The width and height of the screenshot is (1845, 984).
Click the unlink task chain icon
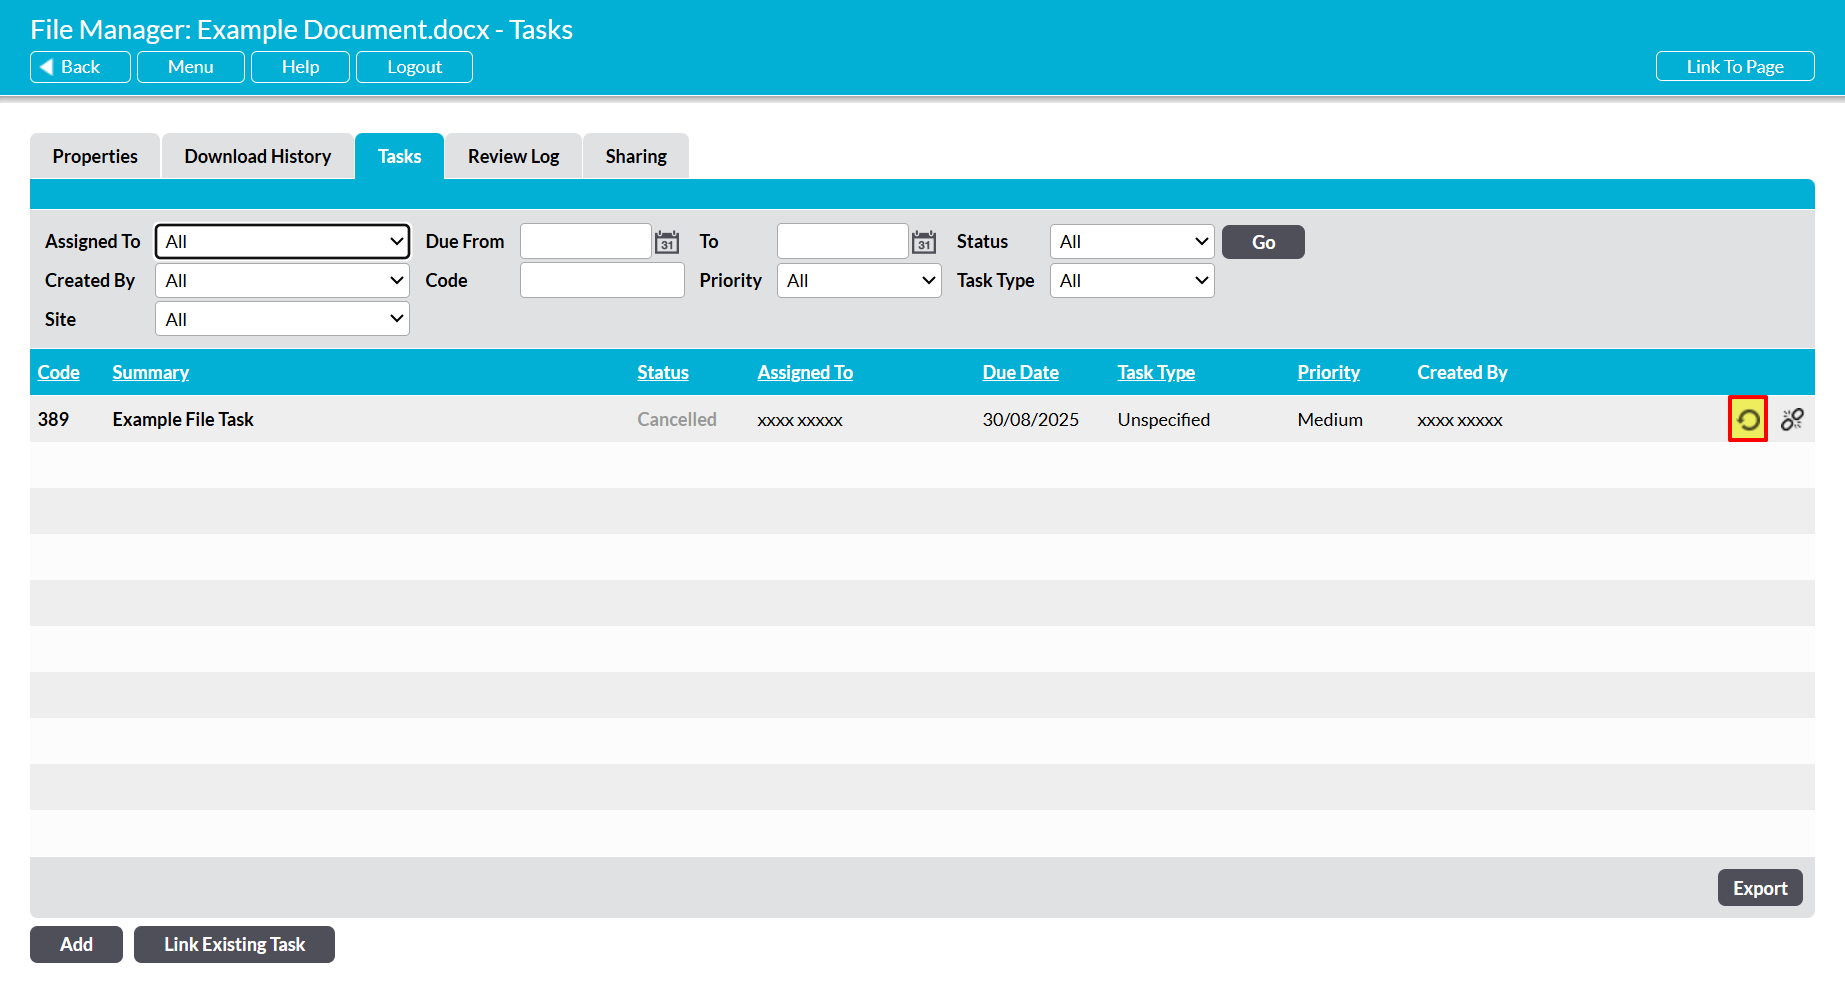click(x=1791, y=419)
